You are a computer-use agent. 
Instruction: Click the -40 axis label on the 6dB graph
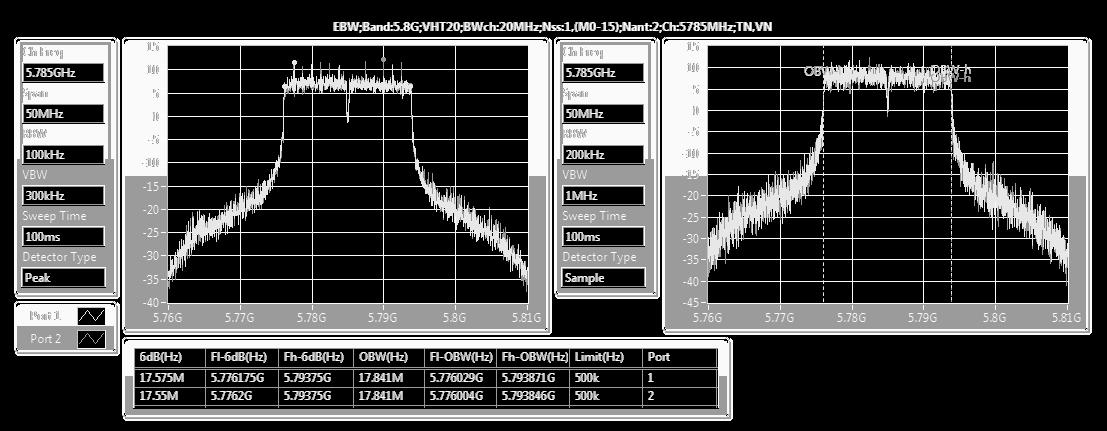click(150, 302)
